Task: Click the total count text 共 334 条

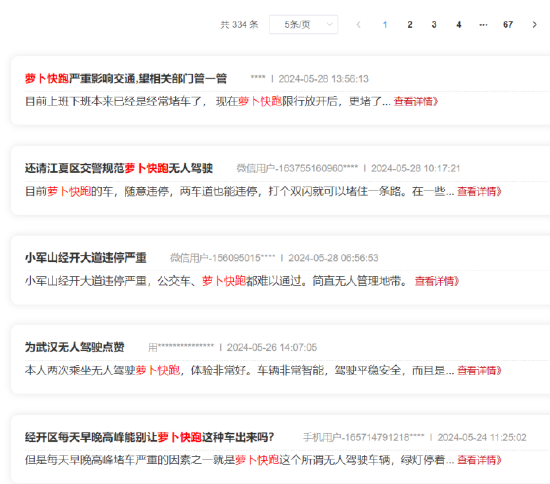Action: (239, 25)
